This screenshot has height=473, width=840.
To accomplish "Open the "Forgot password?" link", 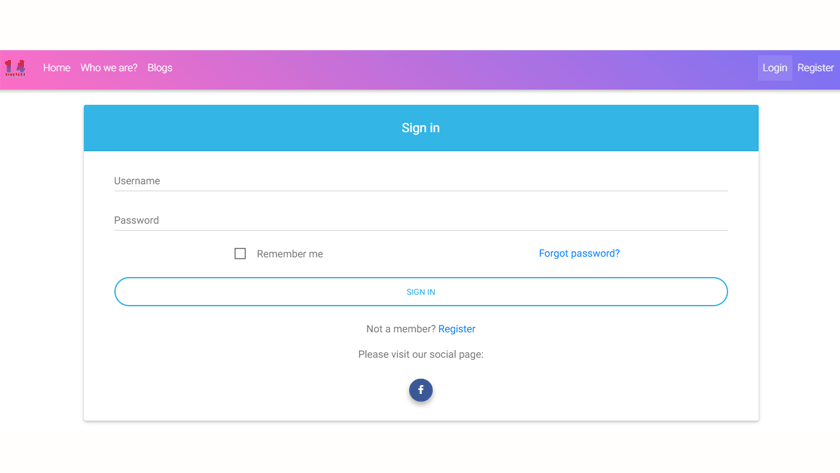I will point(579,253).
